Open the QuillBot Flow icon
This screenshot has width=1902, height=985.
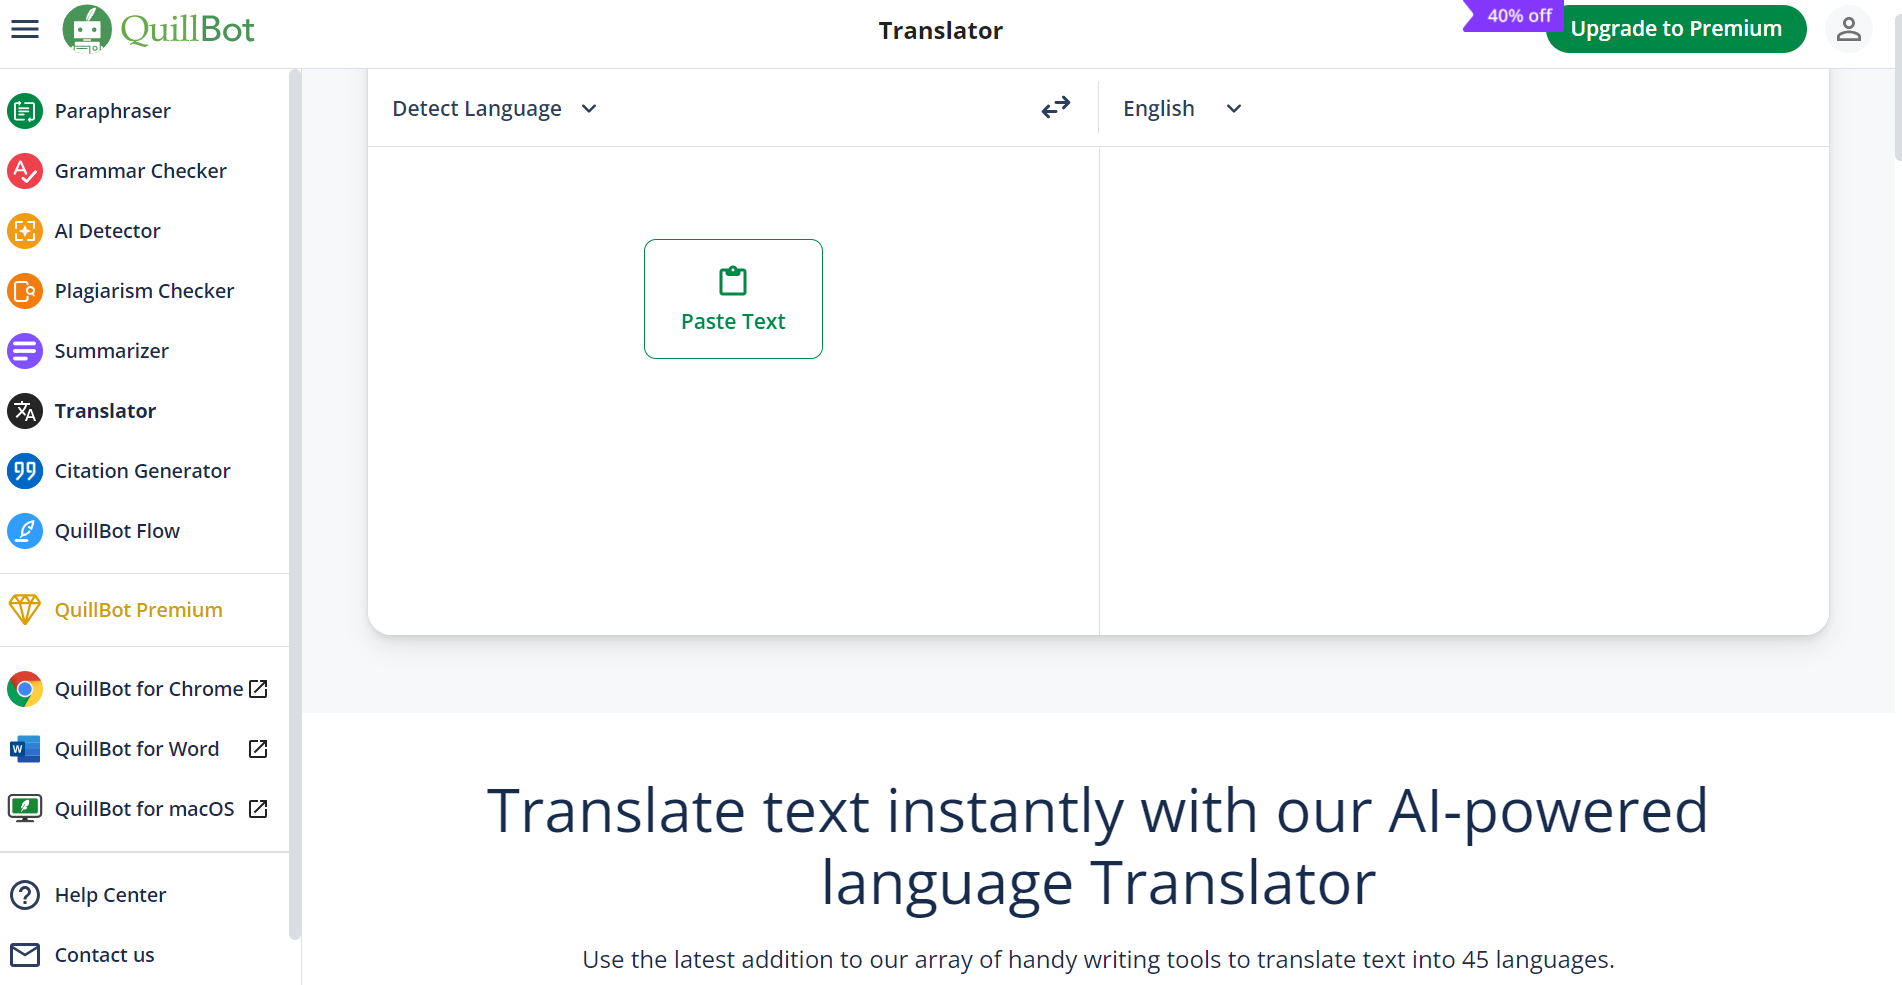(25, 531)
